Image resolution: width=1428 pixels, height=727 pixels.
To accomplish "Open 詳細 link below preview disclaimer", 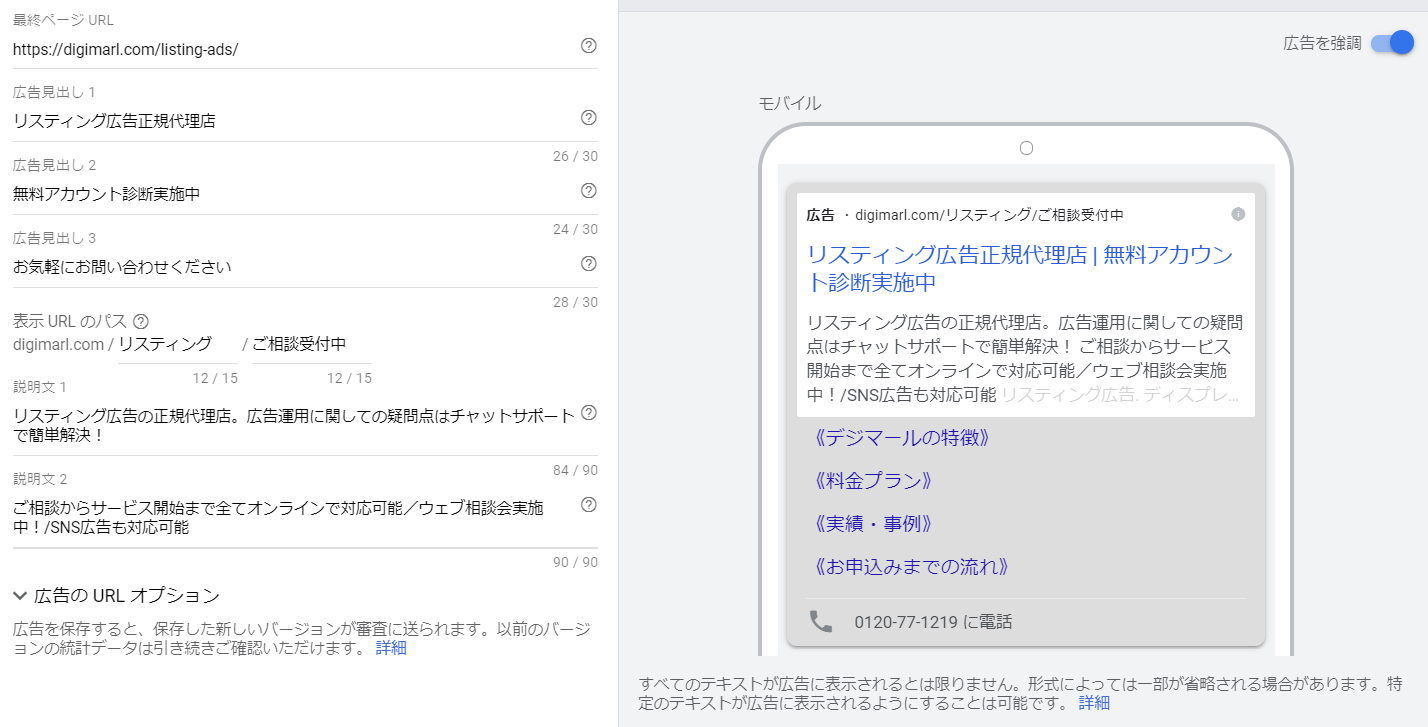I will (x=1094, y=703).
